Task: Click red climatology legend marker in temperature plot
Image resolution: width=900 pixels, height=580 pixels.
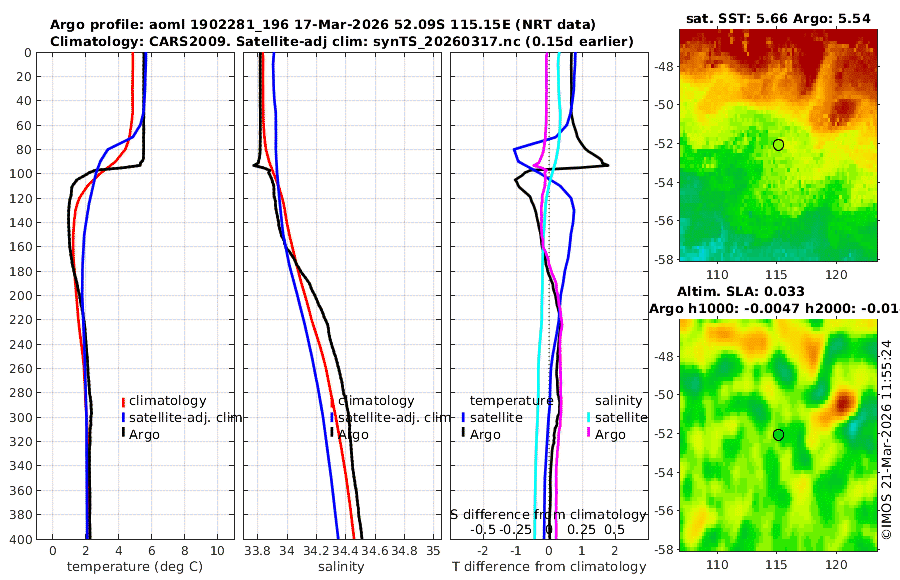Action: pyautogui.click(x=123, y=401)
